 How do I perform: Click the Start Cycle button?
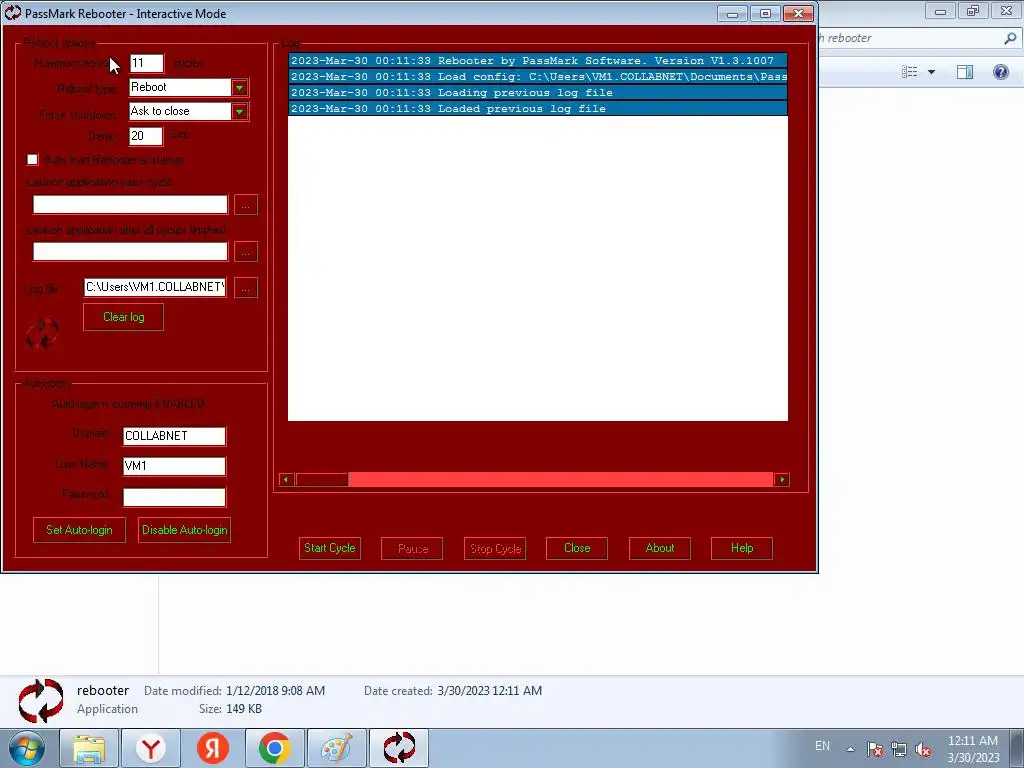click(x=330, y=548)
